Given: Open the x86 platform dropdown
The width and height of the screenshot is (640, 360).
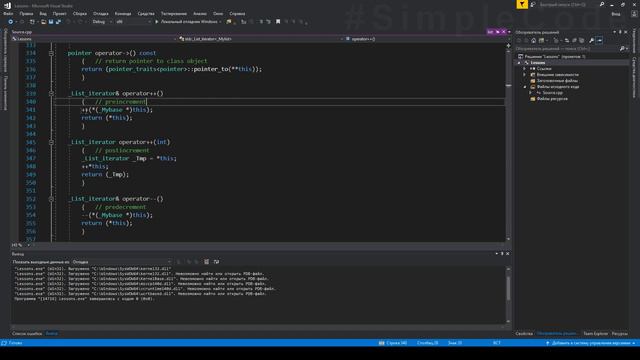Looking at the screenshot, I should (x=133, y=22).
